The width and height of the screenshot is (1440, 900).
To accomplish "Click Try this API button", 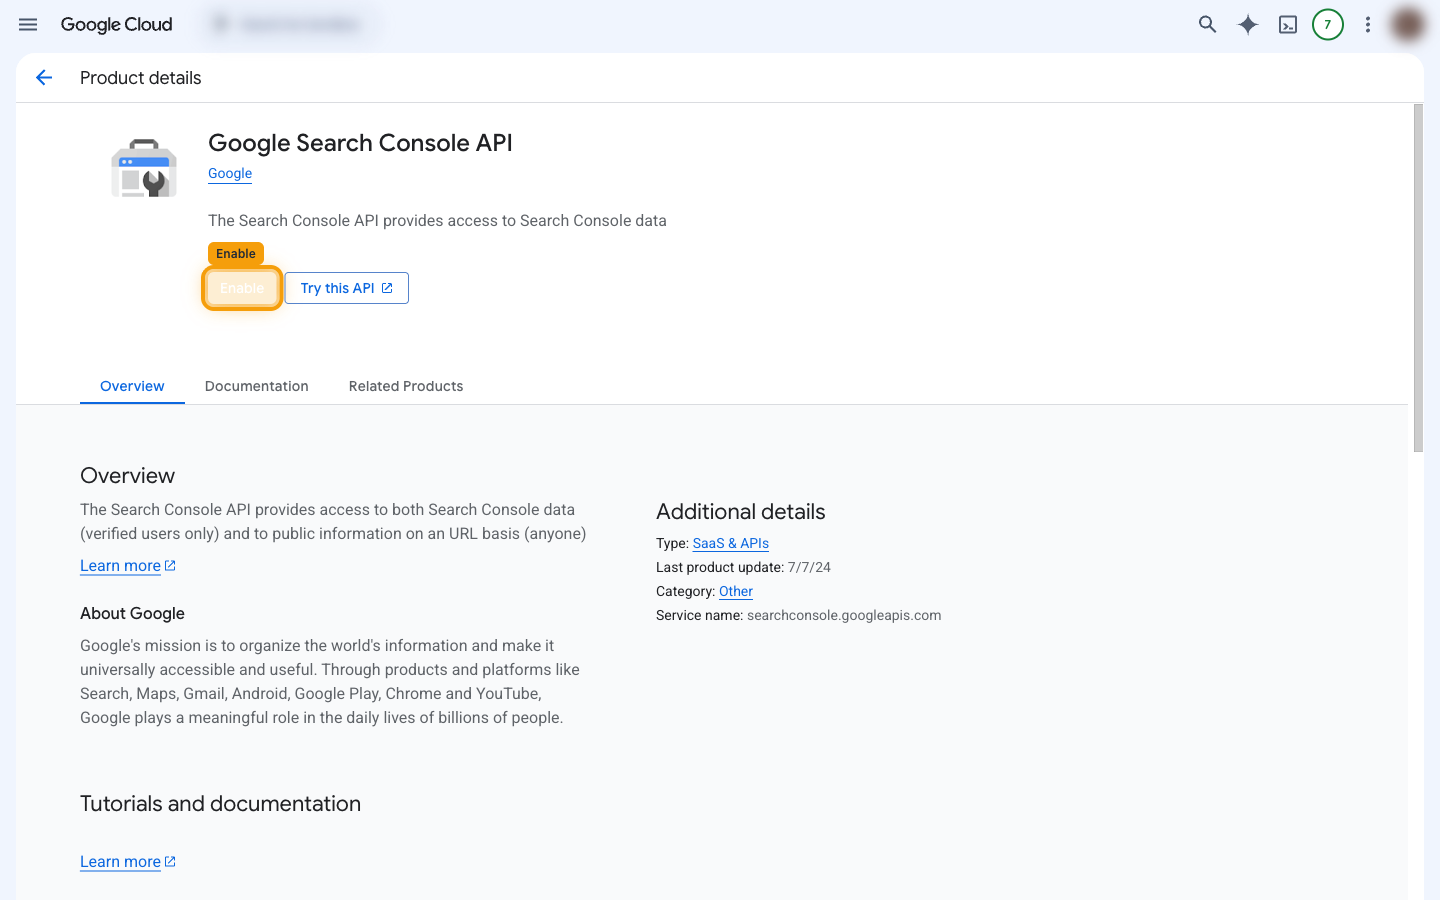I will point(347,288).
